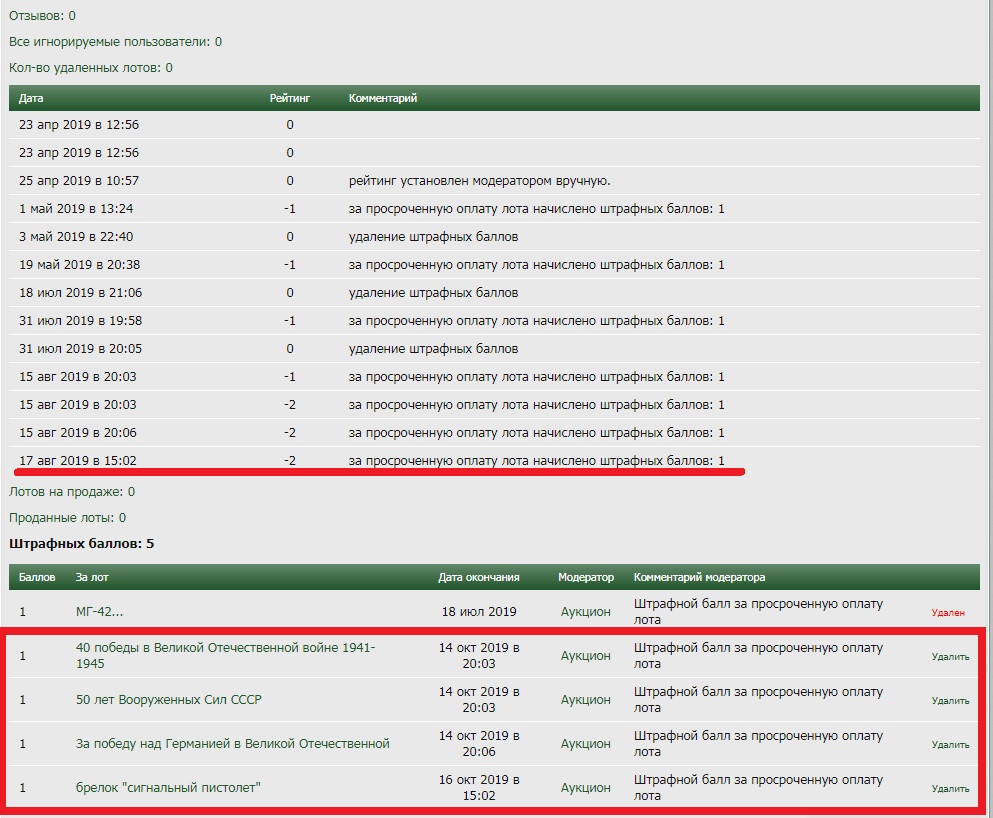Click the "За лот" column header

pyautogui.click(x=90, y=578)
